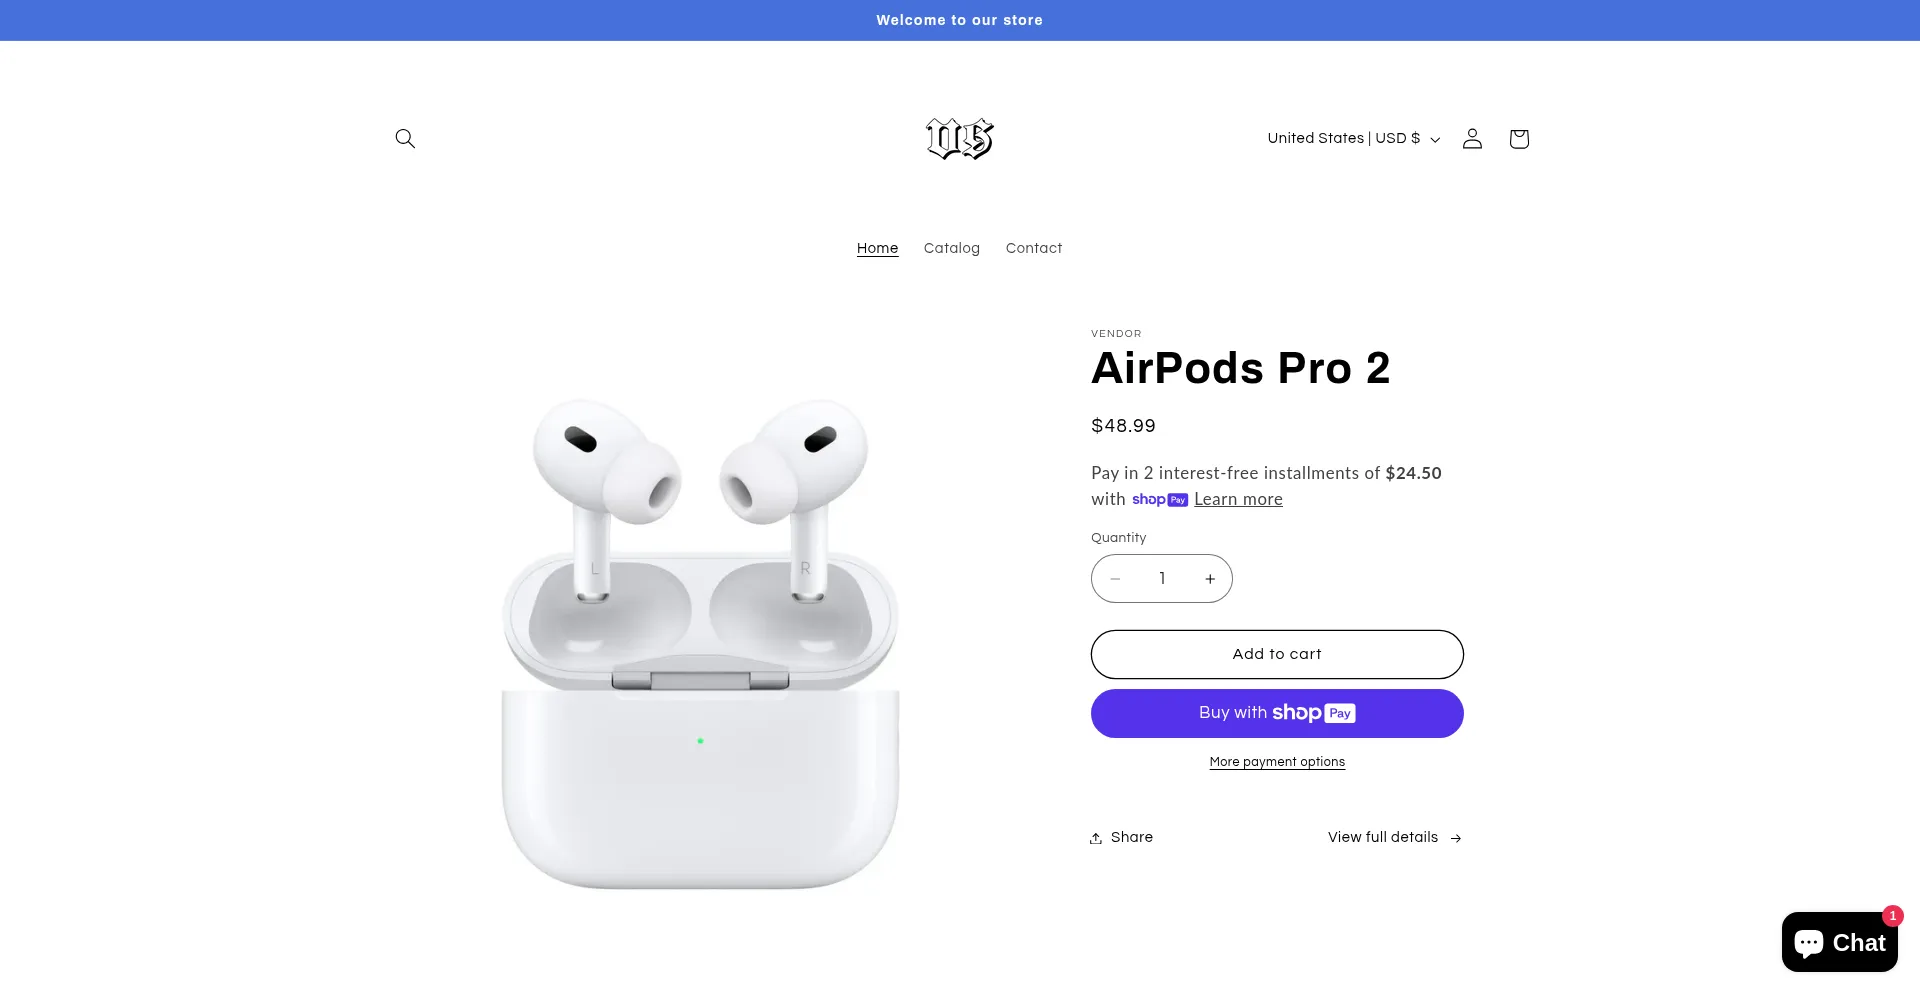Screen dimensions: 1920x993
Task: Click the store logo
Action: pos(960,138)
